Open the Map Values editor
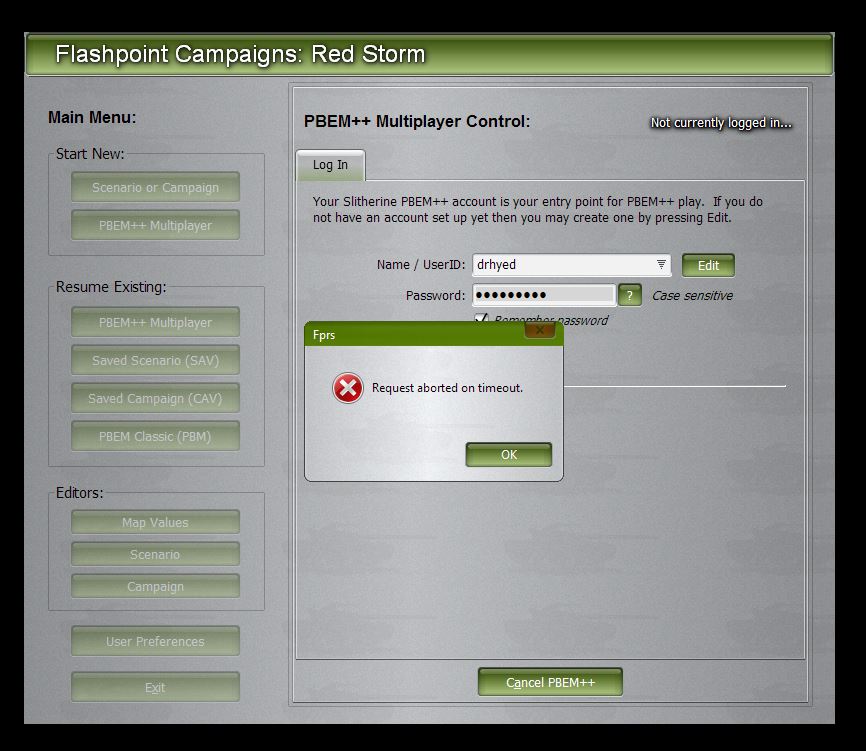 coord(155,522)
